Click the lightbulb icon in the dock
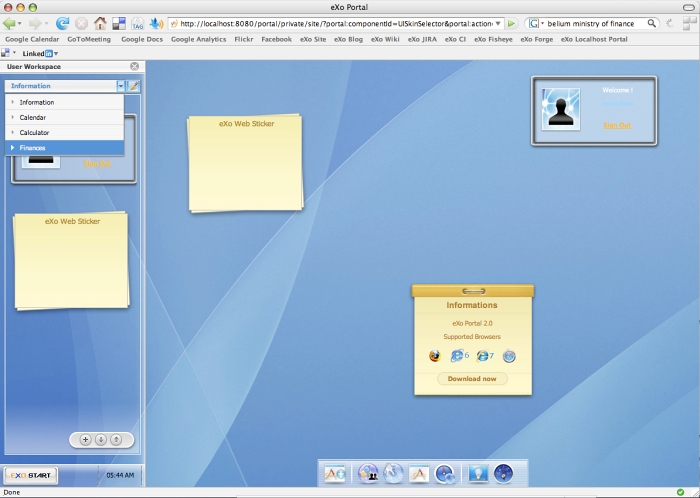 [478, 474]
